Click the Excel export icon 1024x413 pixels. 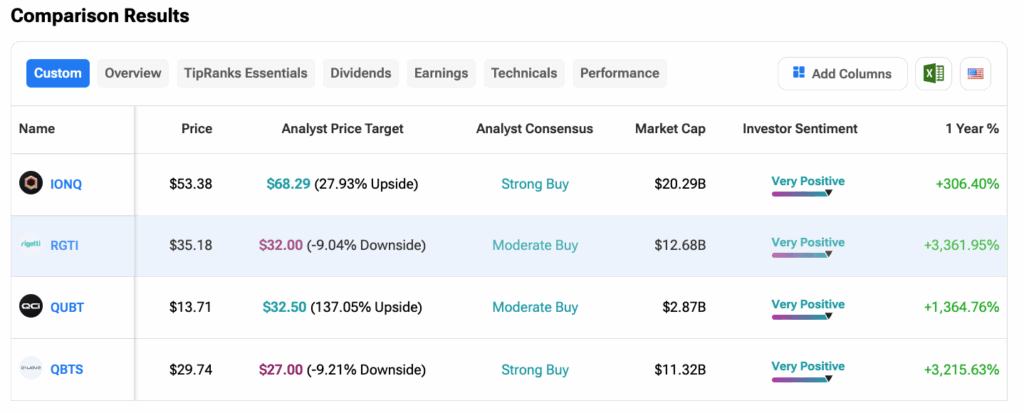click(x=933, y=73)
